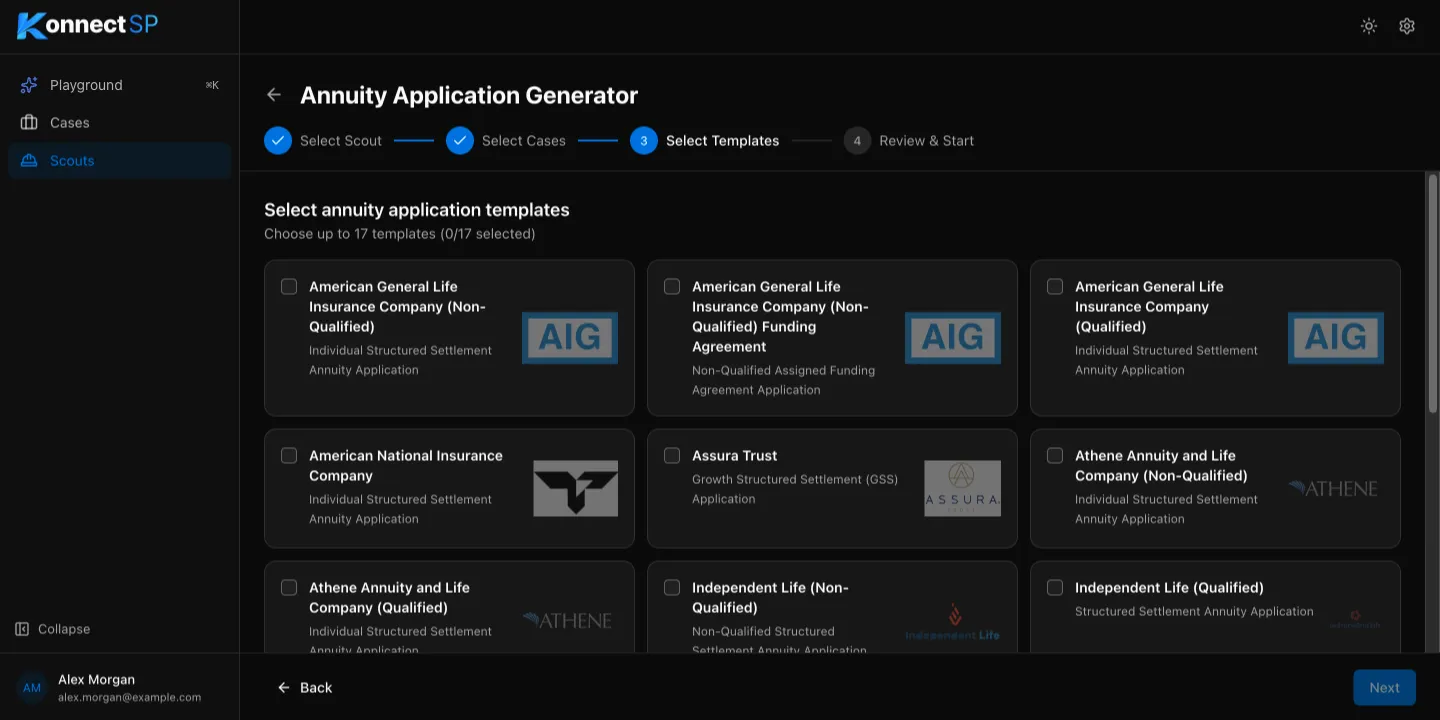Image resolution: width=1440 pixels, height=720 pixels.
Task: Open Playground in sidebar
Action: [x=120, y=85]
